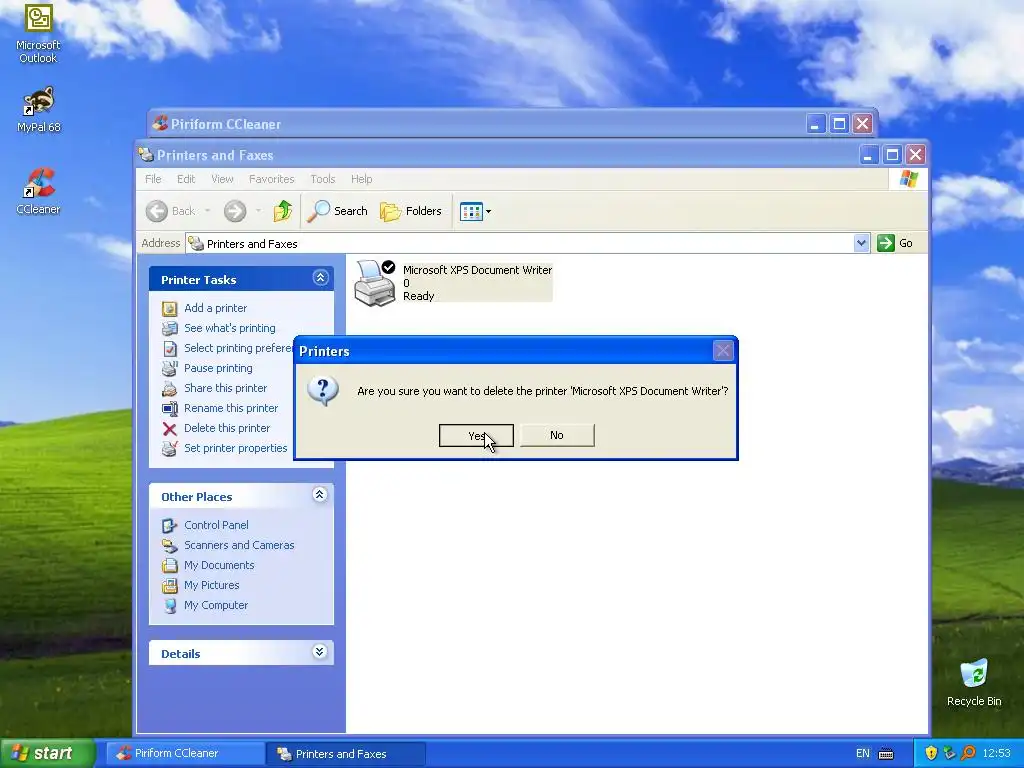
Task: Click the 12:53 taskbar clock
Action: point(997,753)
